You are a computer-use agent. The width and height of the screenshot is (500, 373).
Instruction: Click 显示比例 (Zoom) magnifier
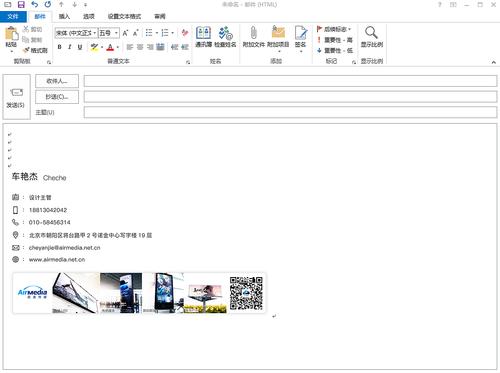[x=372, y=37]
